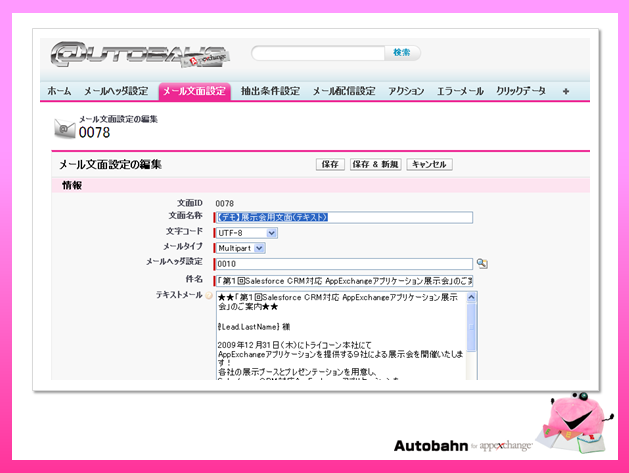Image resolution: width=629 pixels, height=473 pixels.
Task: Click inside the テキストメール text area
Action: click(341, 335)
